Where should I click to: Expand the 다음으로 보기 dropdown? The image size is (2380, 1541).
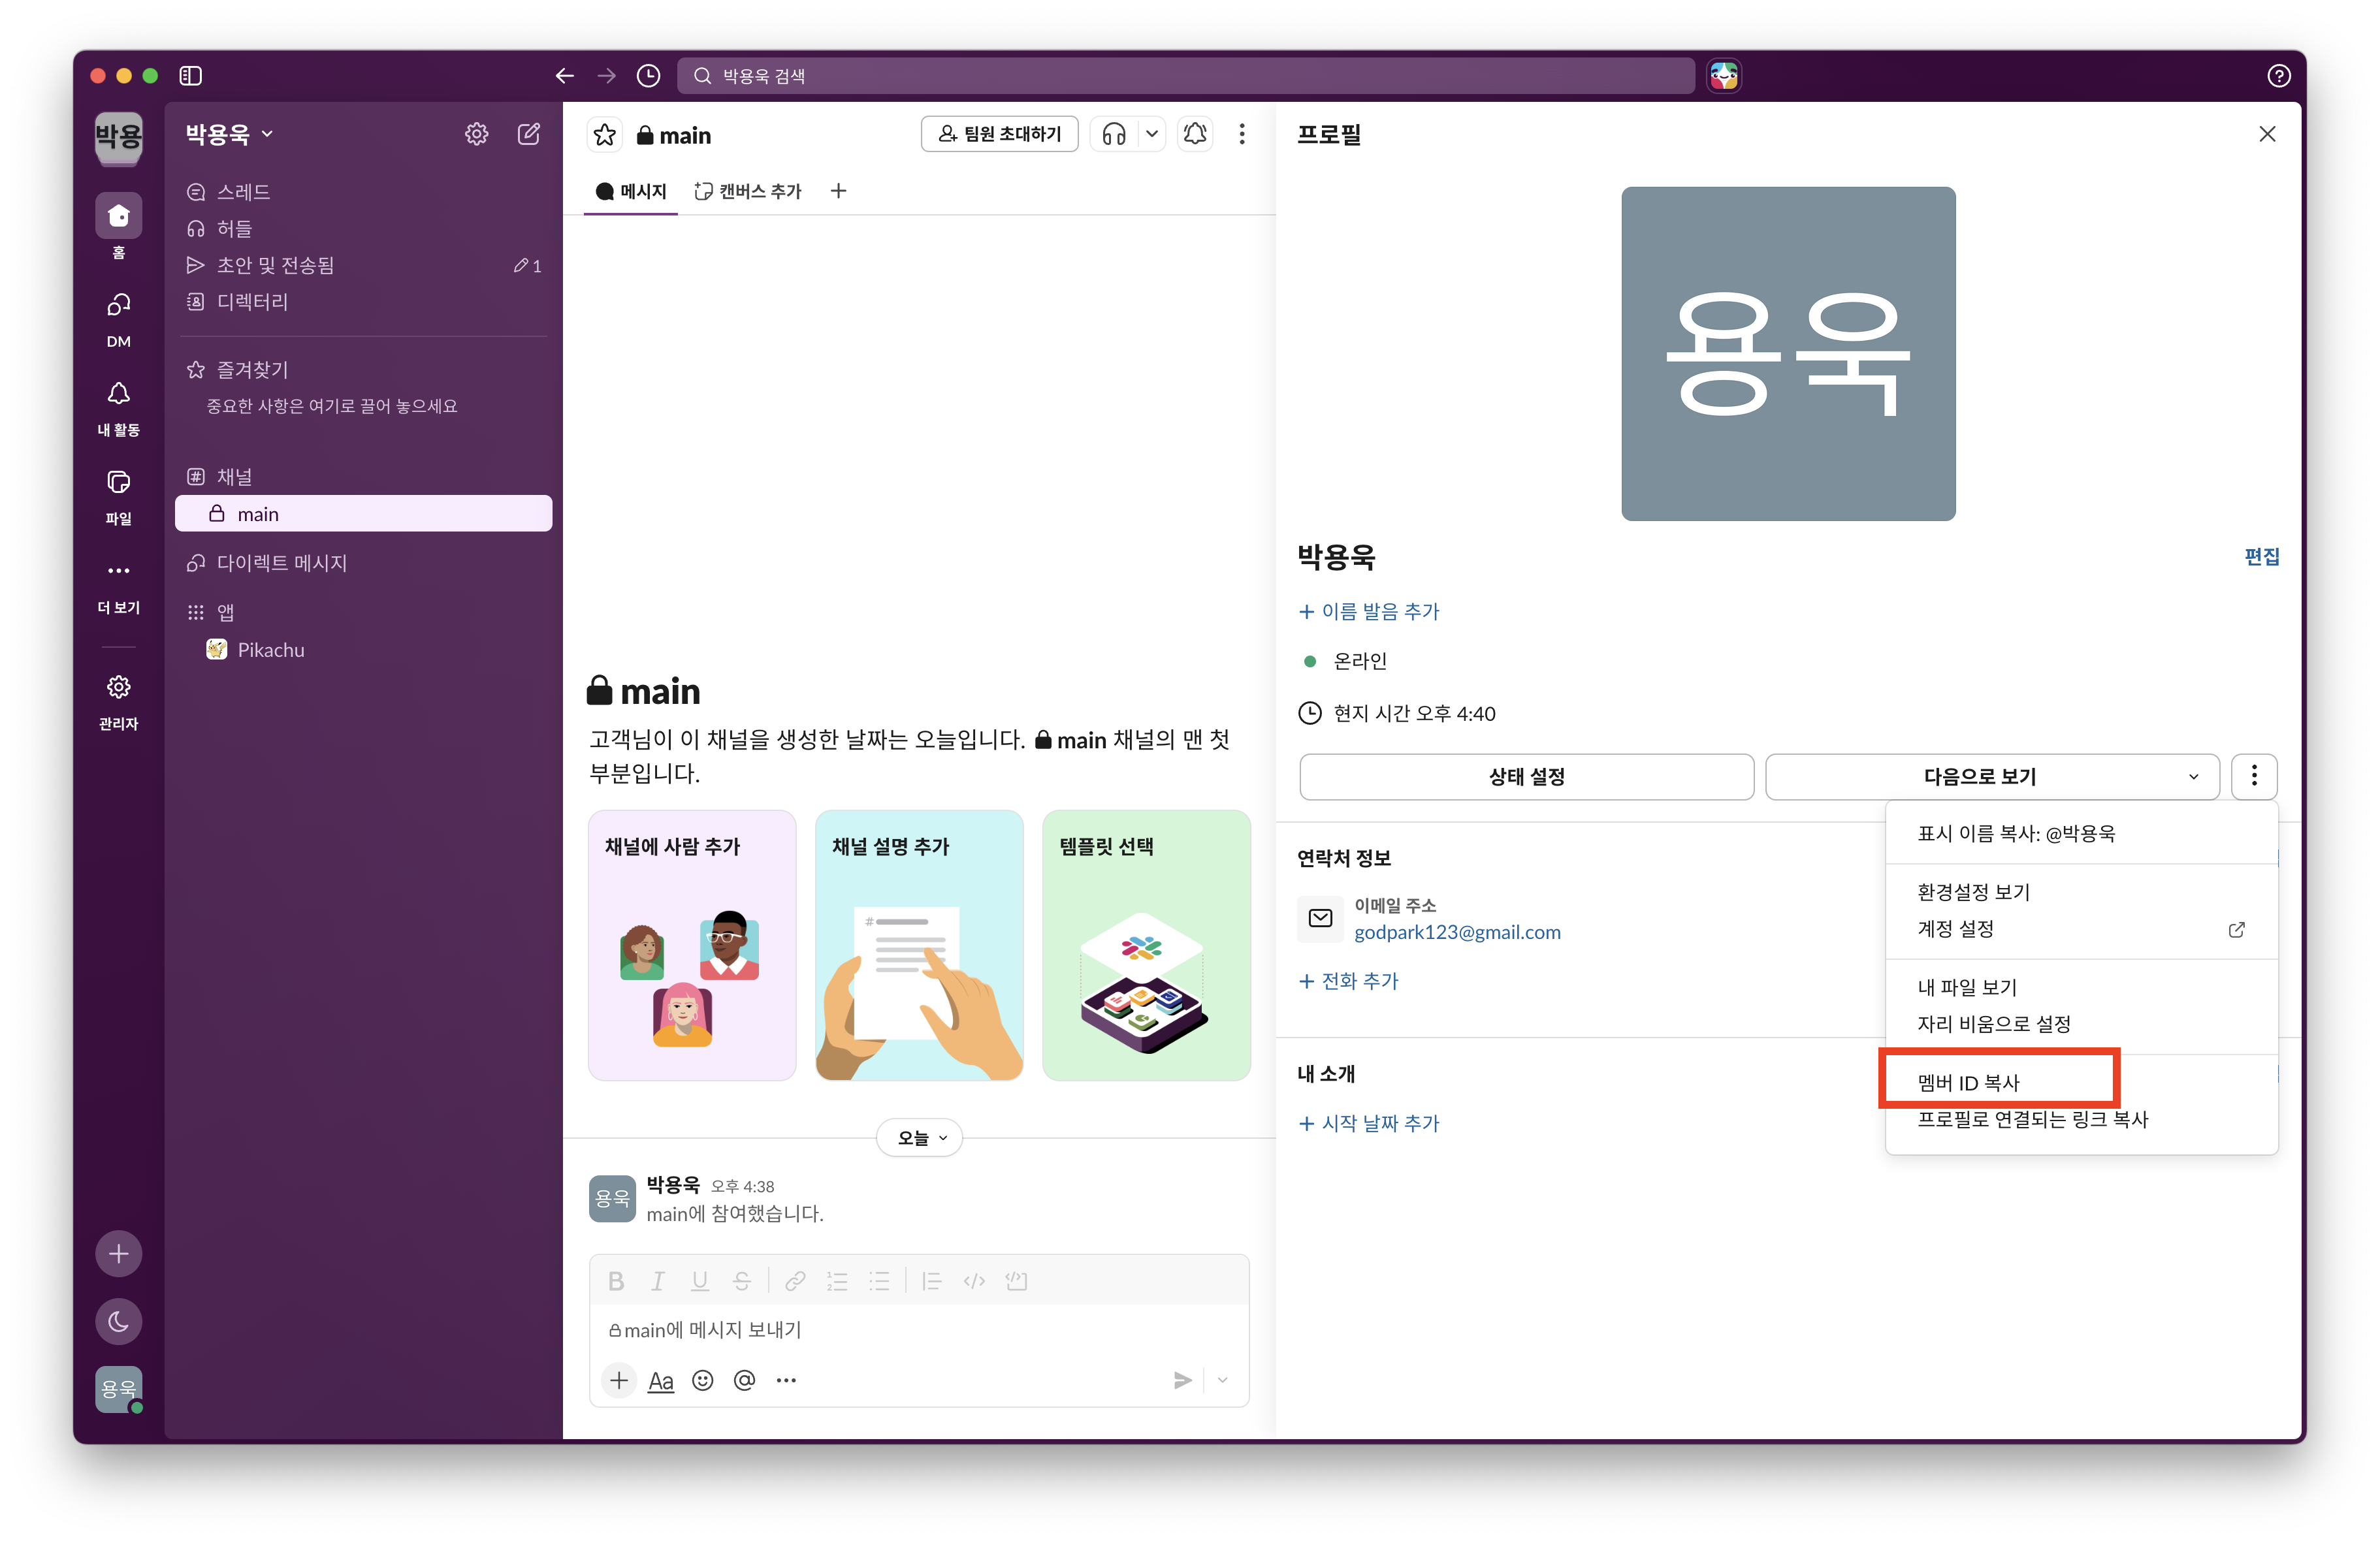click(x=1992, y=776)
